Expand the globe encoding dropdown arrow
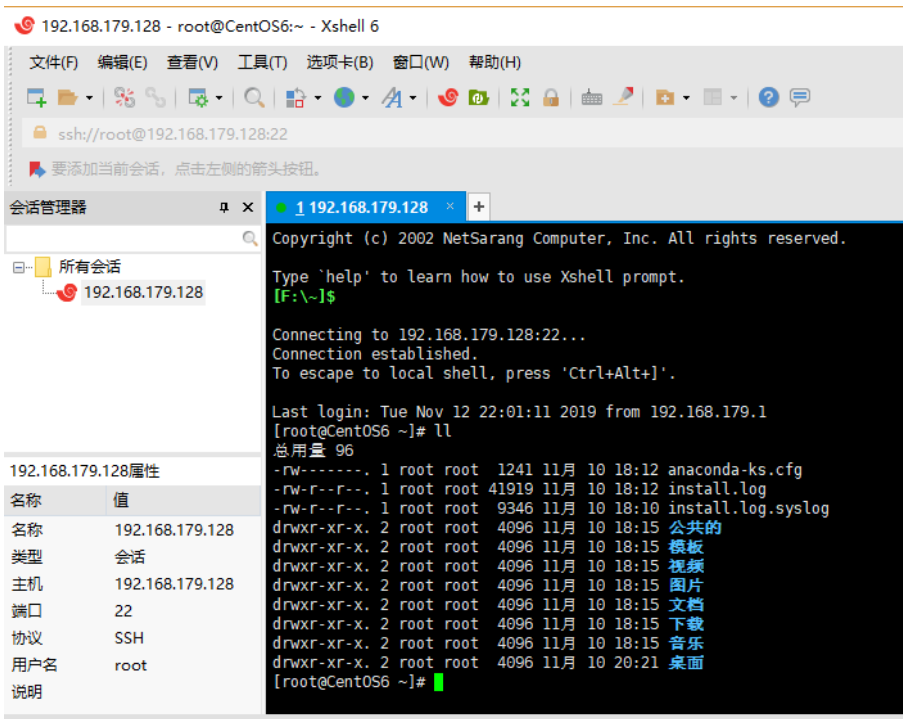The image size is (903, 719). tap(365, 98)
